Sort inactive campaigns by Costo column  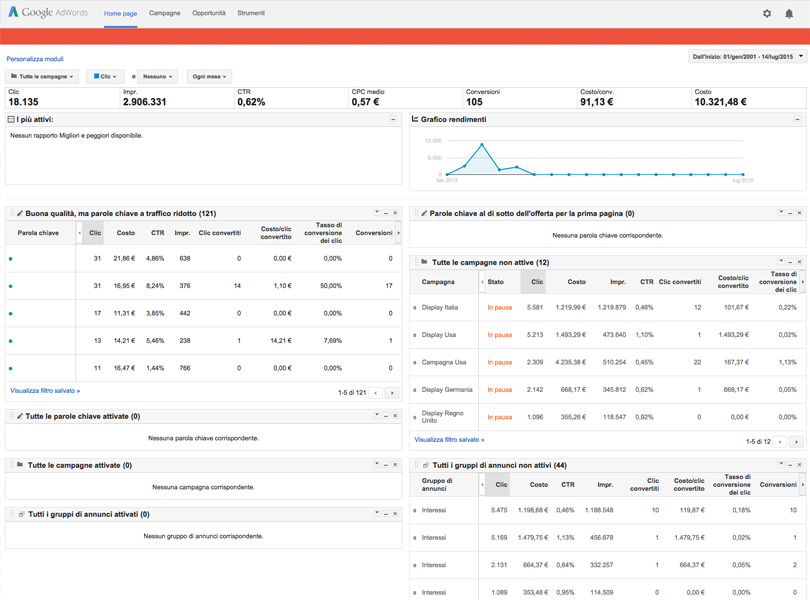pos(576,282)
